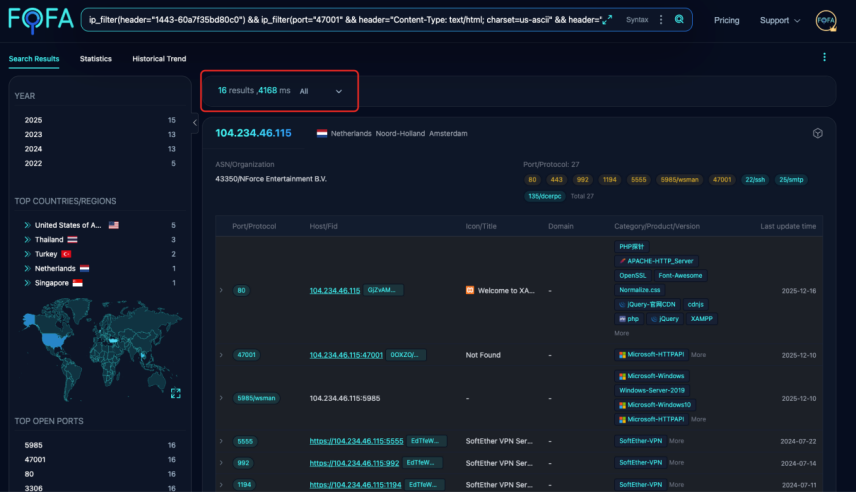Click the Syntax helper in the search bar
Screen dimensions: 856x492
click(x=636, y=20)
